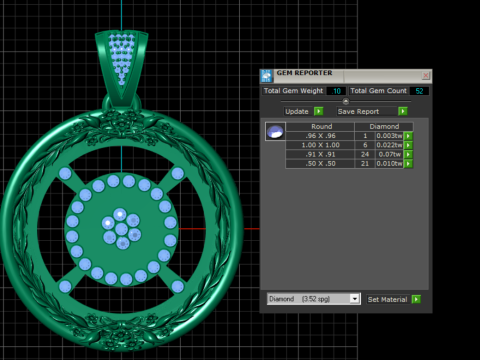Collapse panel with the divider arrow handle
Image resolution: width=480 pixels, height=360 pixels.
pos(346,101)
